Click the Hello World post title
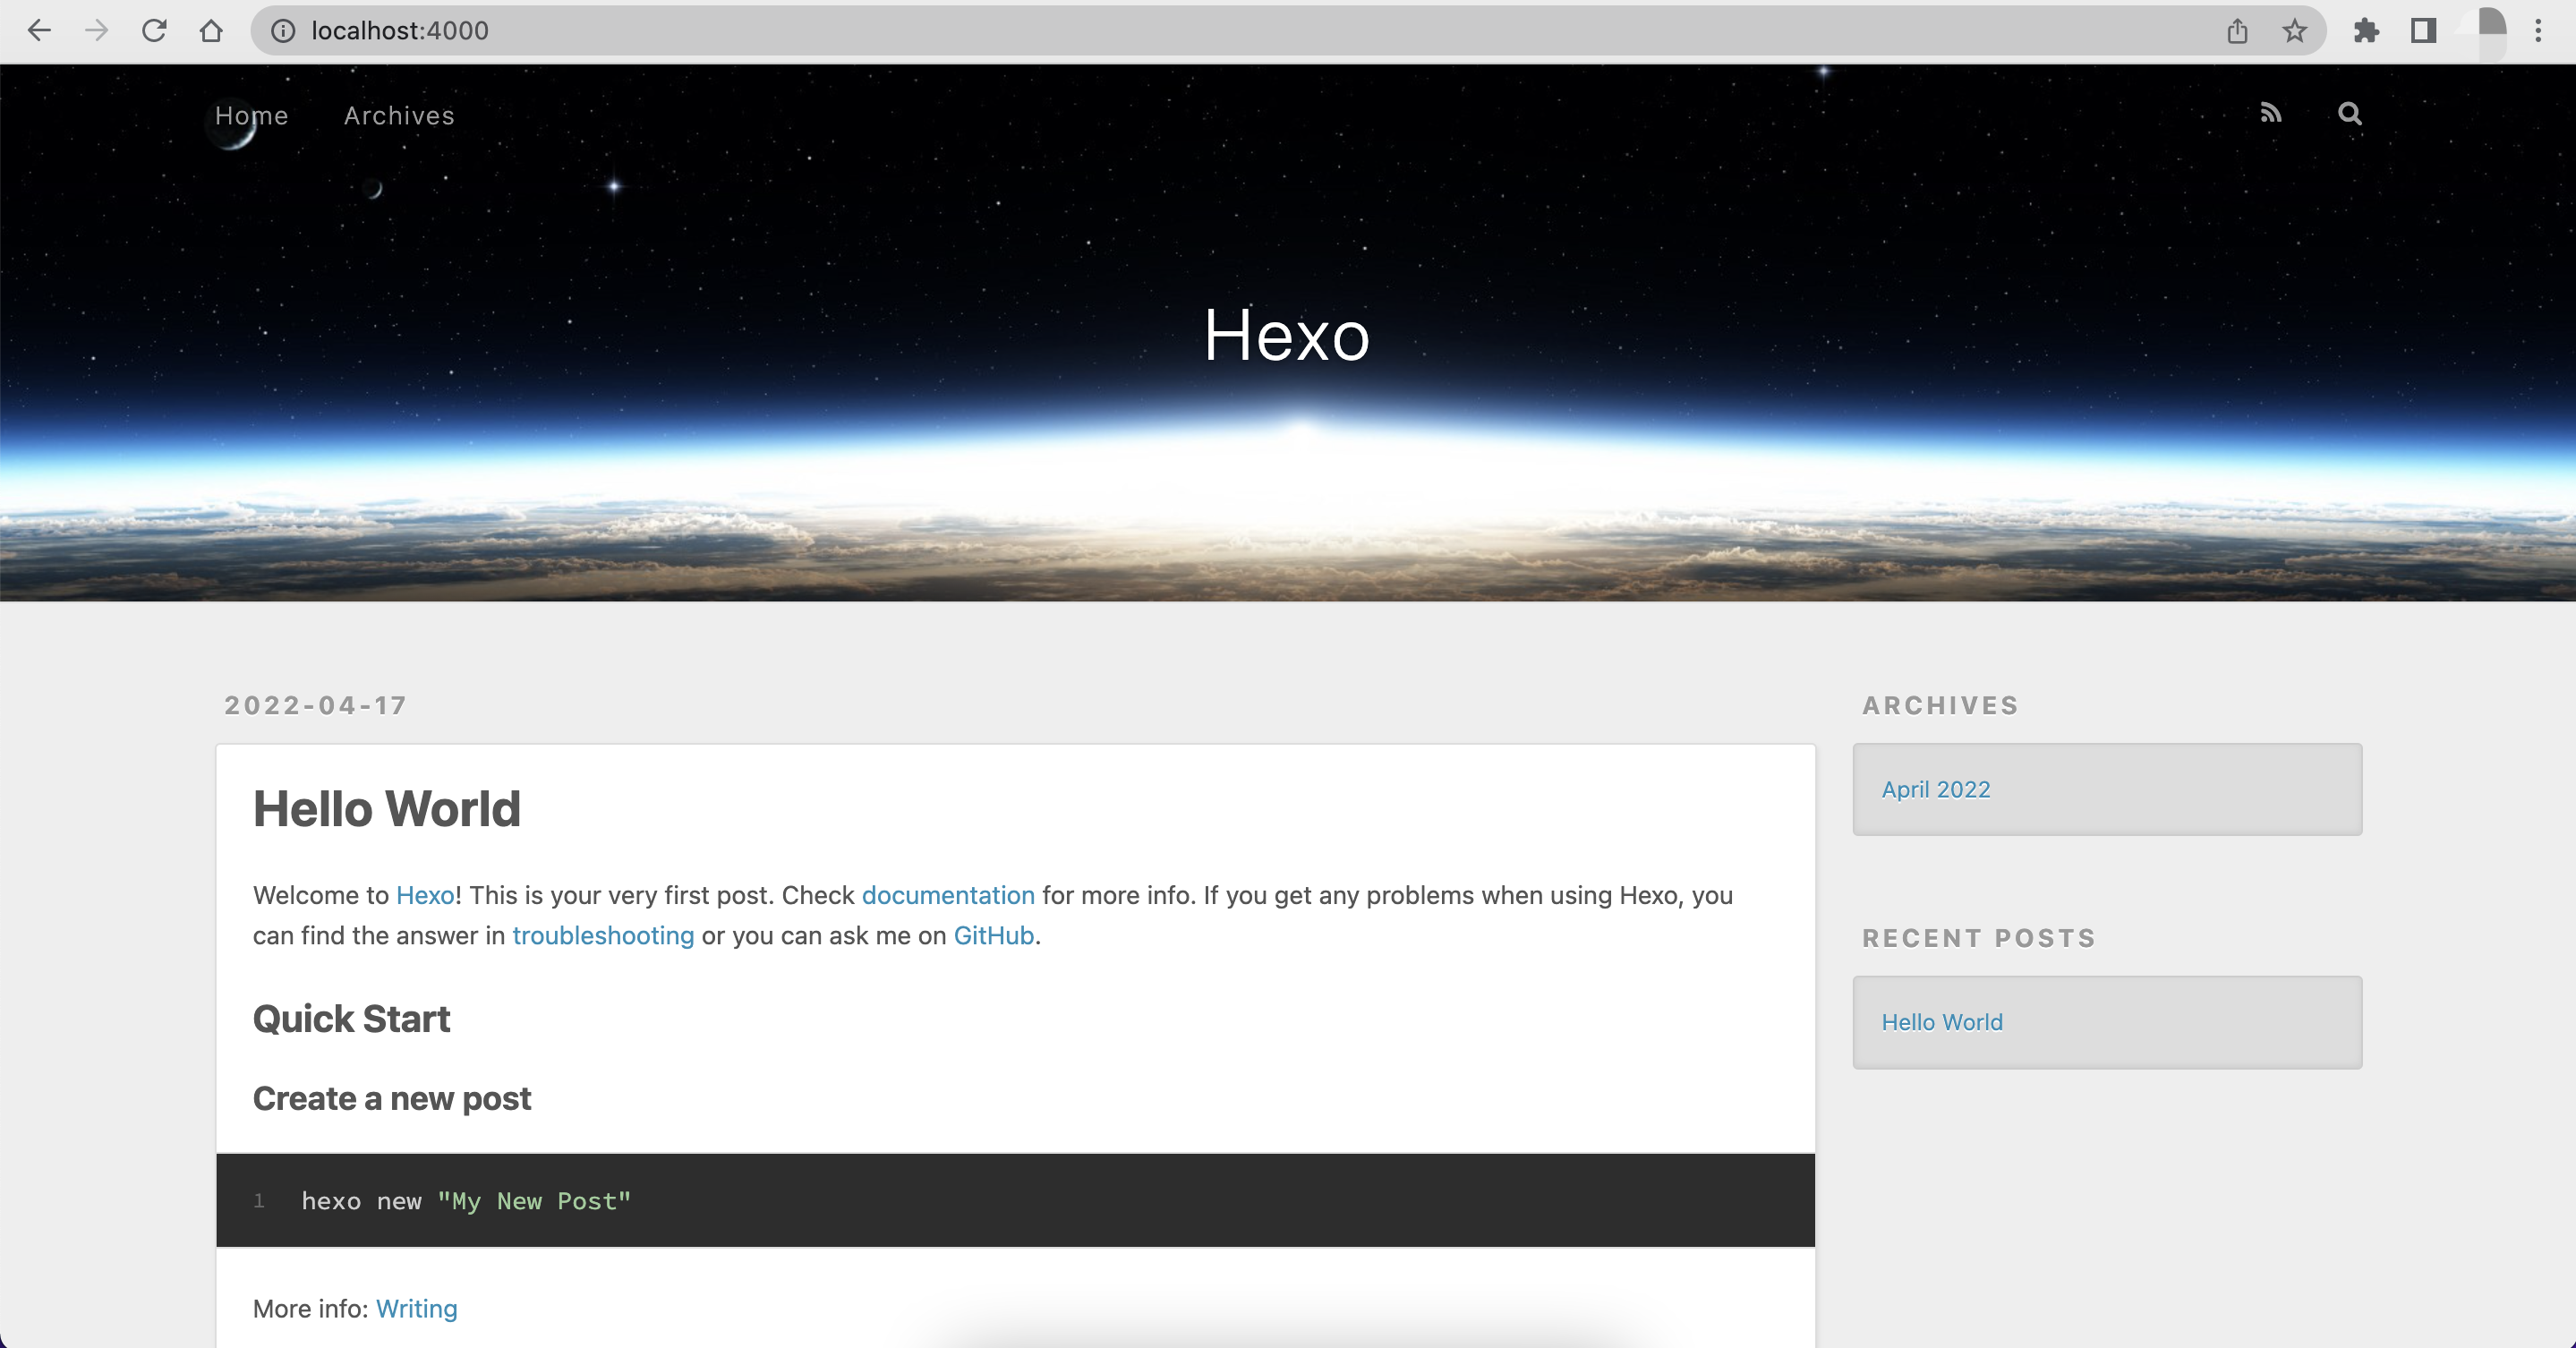Screen dimensions: 2576x1348 coord(386,808)
